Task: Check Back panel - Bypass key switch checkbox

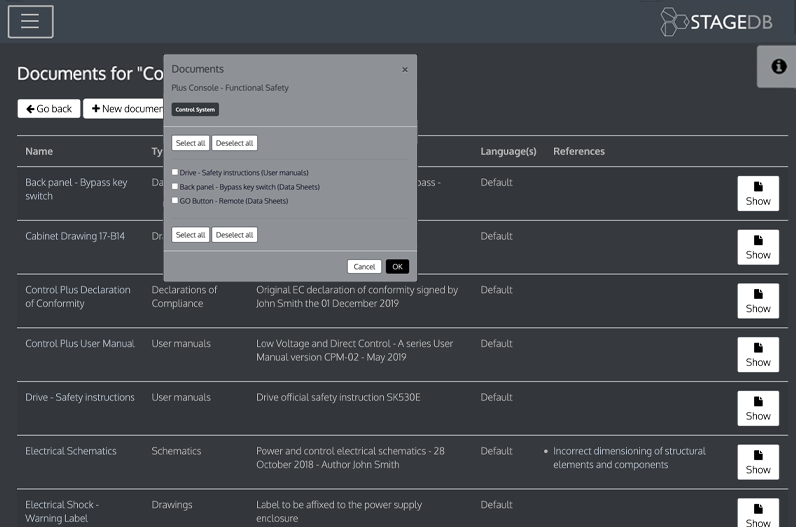Action: [175, 186]
